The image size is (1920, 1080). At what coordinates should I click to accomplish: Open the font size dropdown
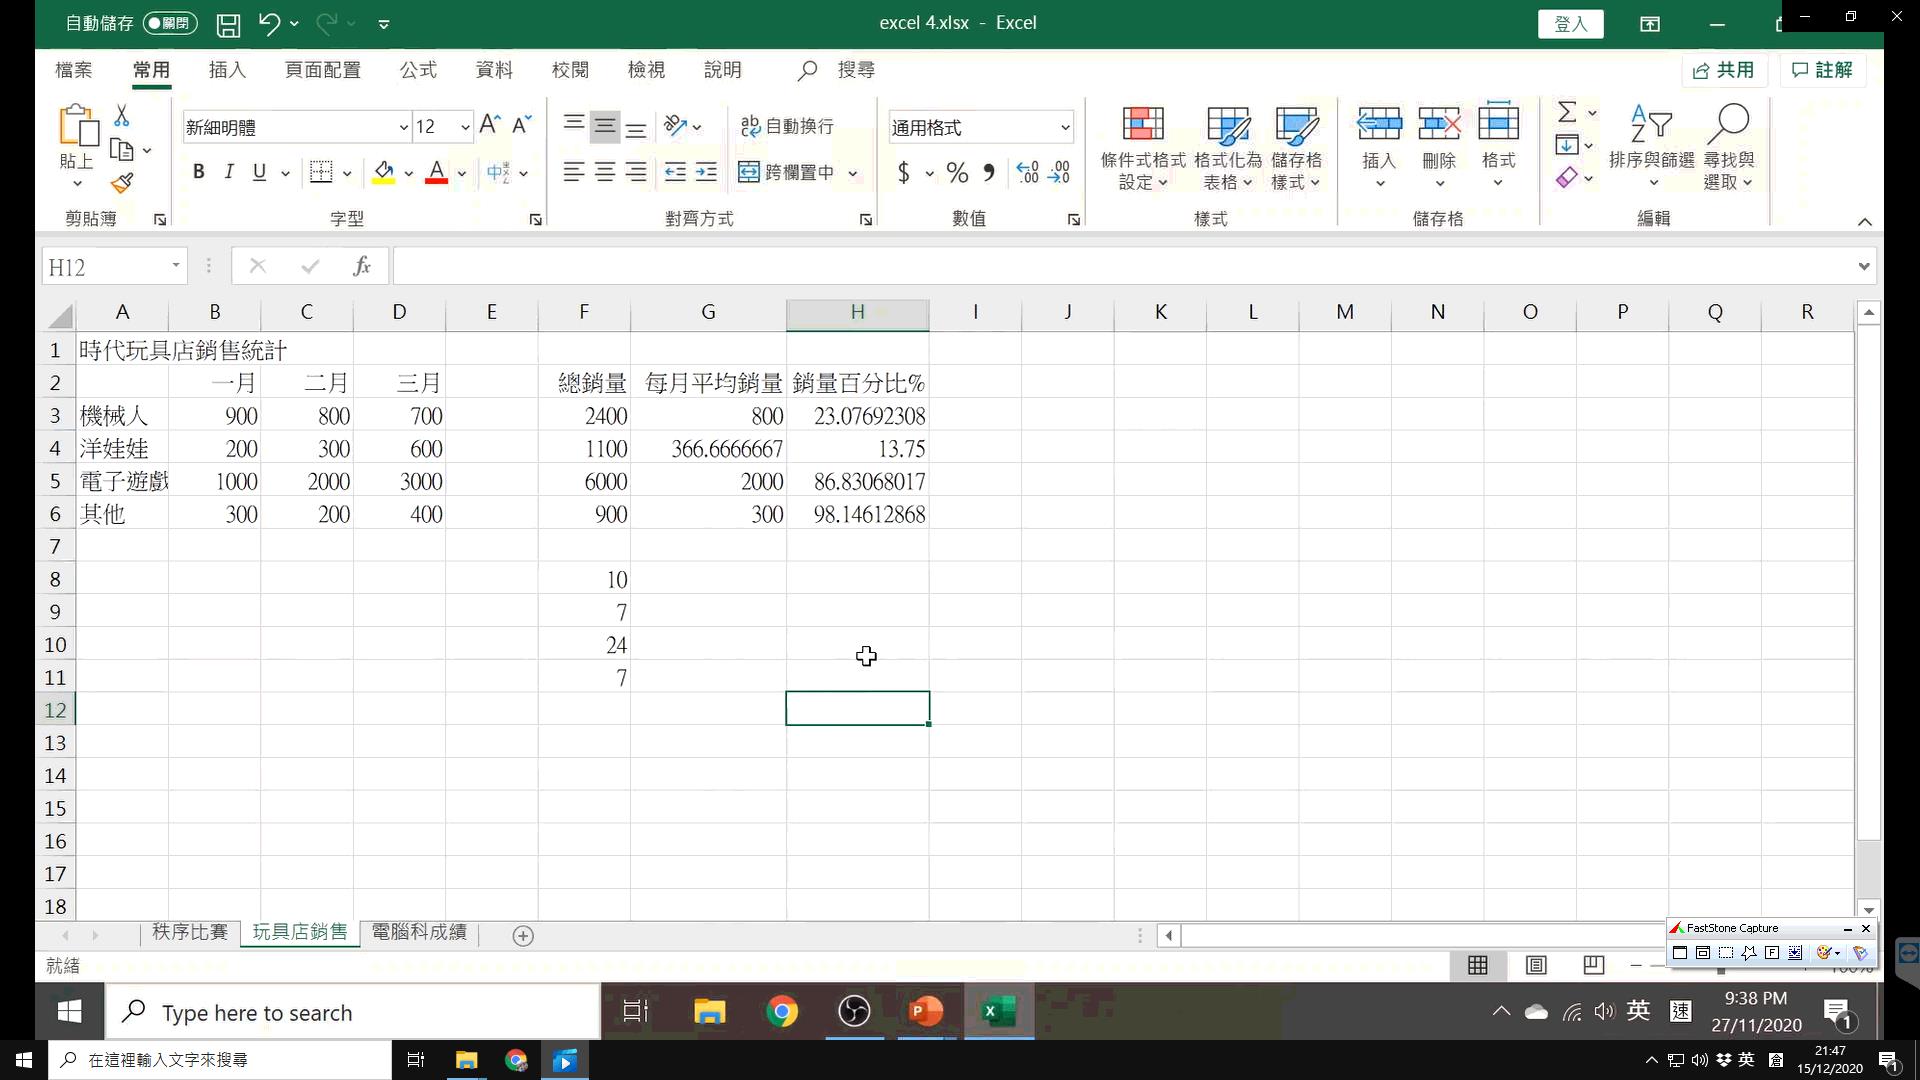pos(465,127)
